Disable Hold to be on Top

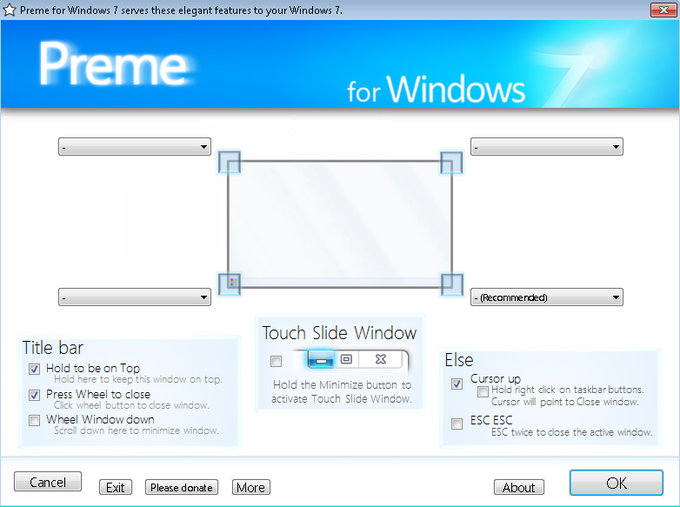[34, 369]
